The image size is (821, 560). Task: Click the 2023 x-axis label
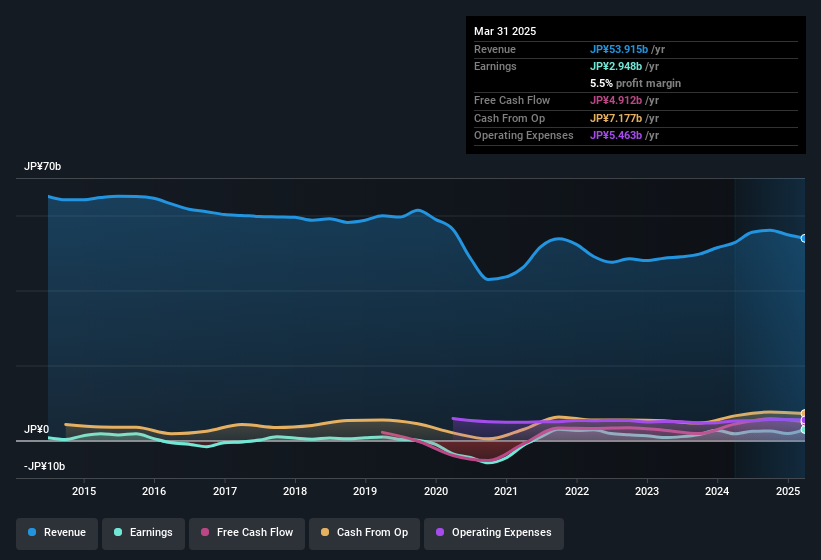(x=647, y=491)
